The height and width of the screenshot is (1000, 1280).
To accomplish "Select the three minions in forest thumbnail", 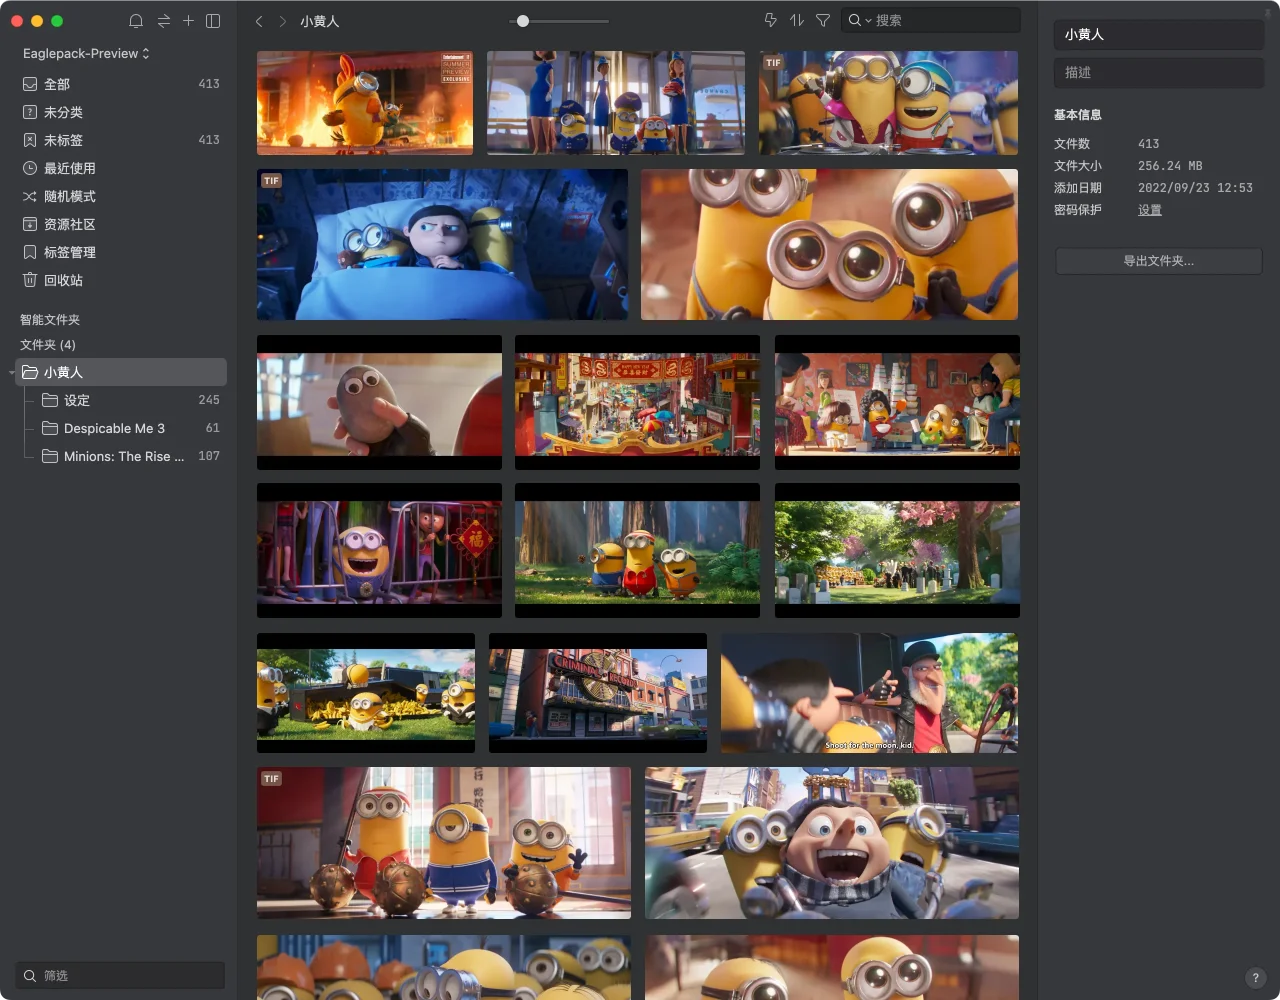I will 637,550.
